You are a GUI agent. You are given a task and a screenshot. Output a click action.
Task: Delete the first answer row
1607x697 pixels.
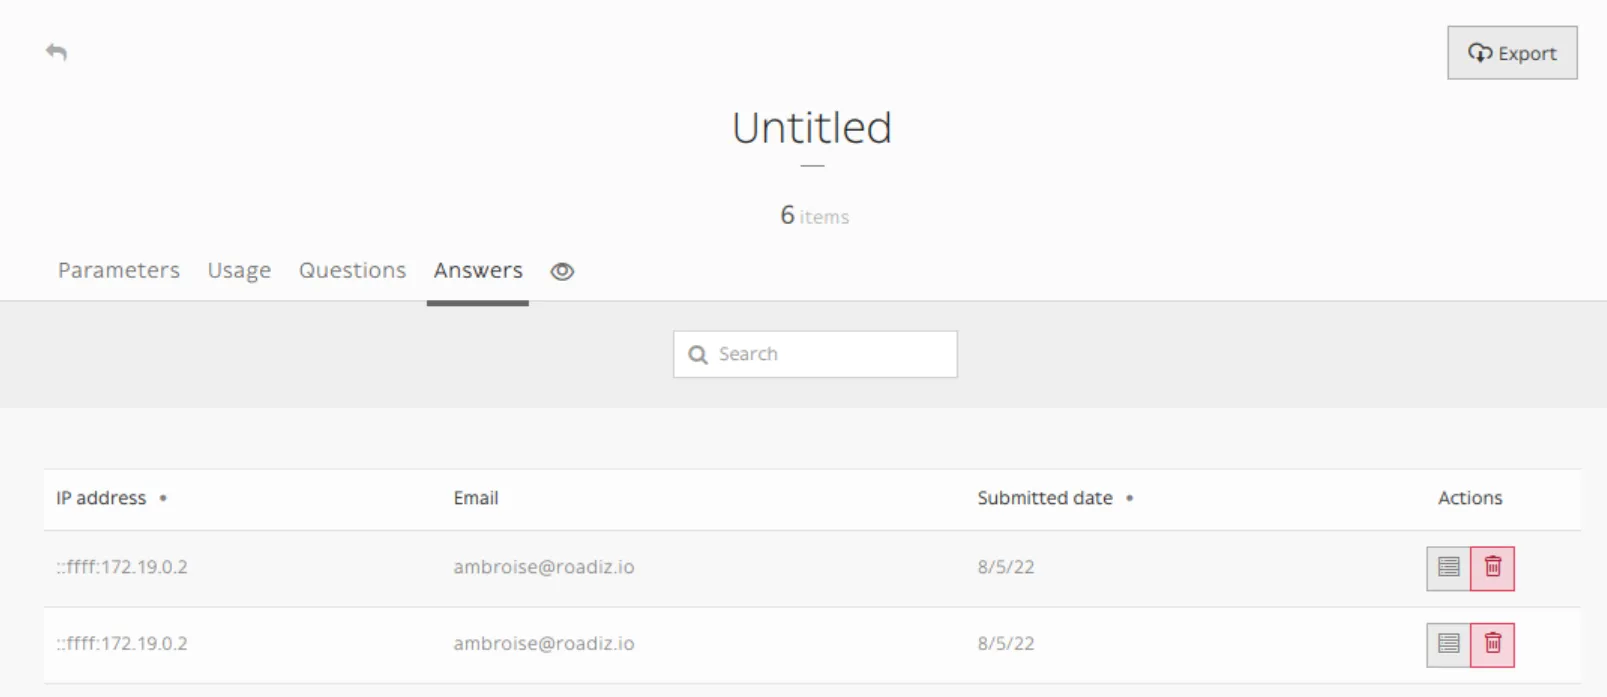point(1492,568)
